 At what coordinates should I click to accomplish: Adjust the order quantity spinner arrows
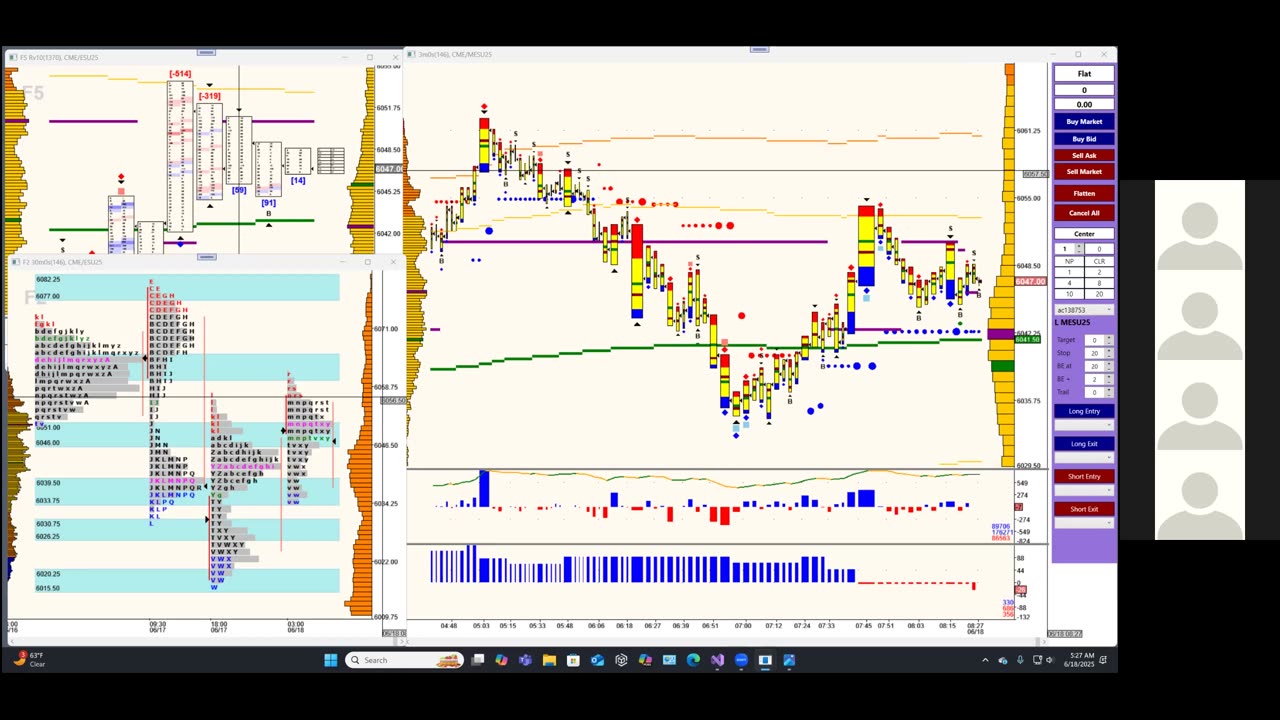coord(1078,249)
